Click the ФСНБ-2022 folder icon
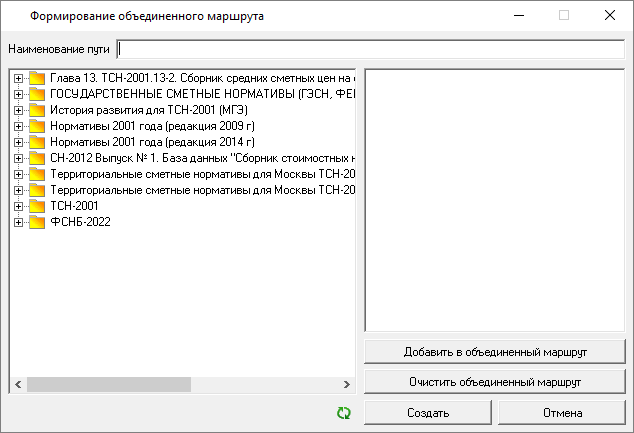Viewport: 634px width, 433px height. [x=37, y=222]
